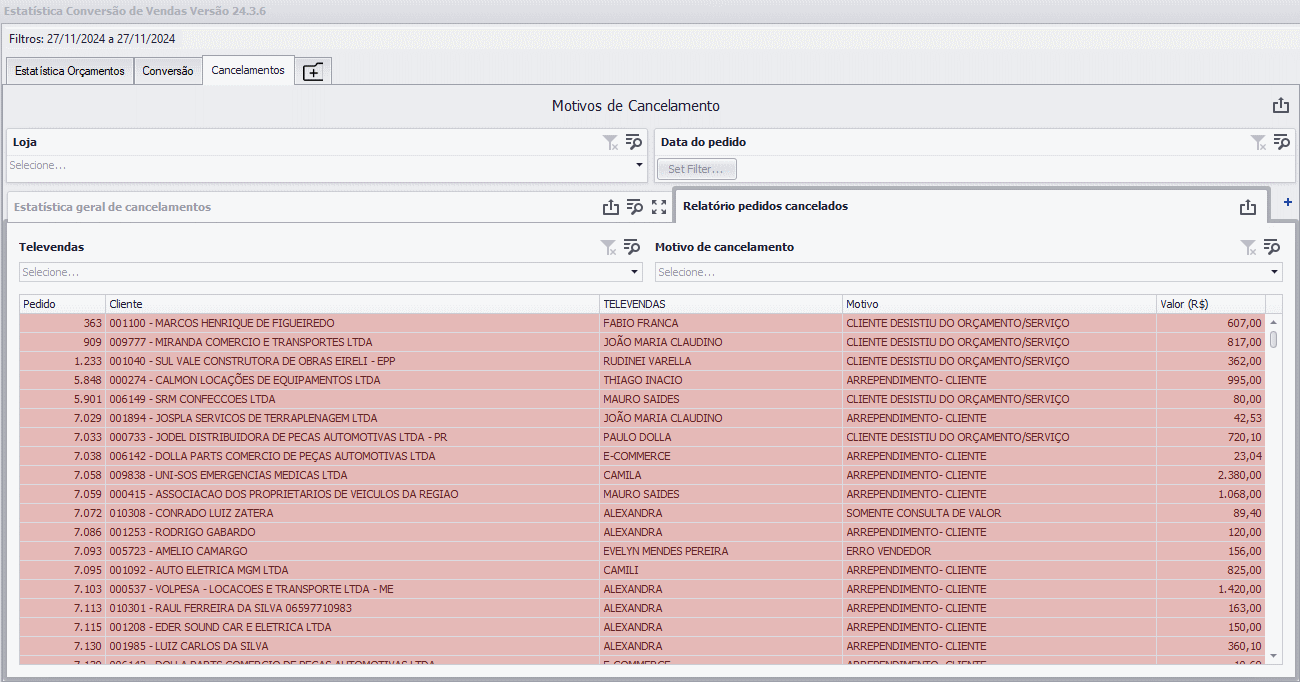Click the Set Filter button
The height and width of the screenshot is (682, 1300).
coord(697,169)
